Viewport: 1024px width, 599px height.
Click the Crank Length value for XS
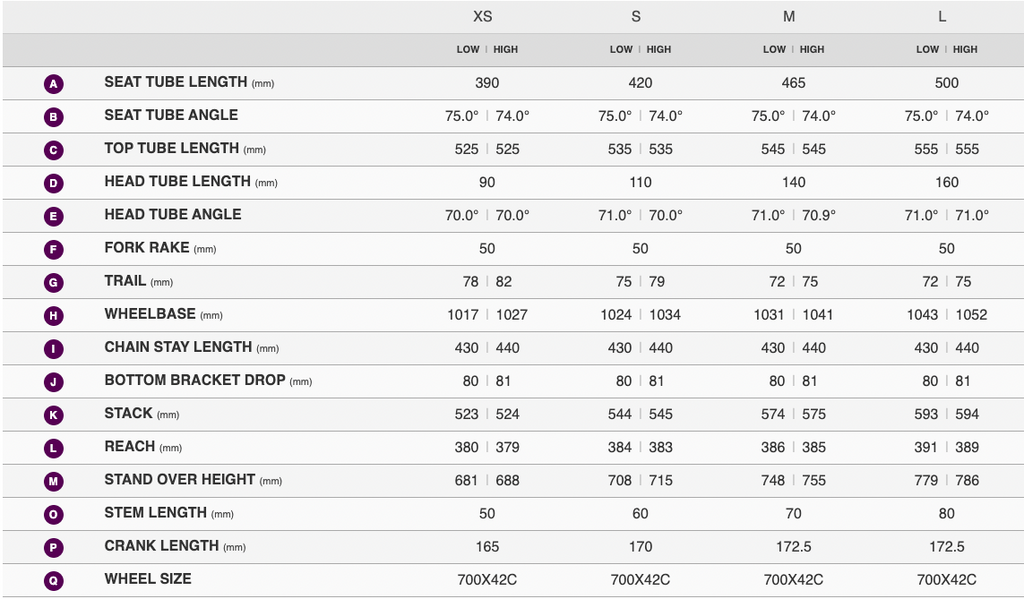(487, 547)
